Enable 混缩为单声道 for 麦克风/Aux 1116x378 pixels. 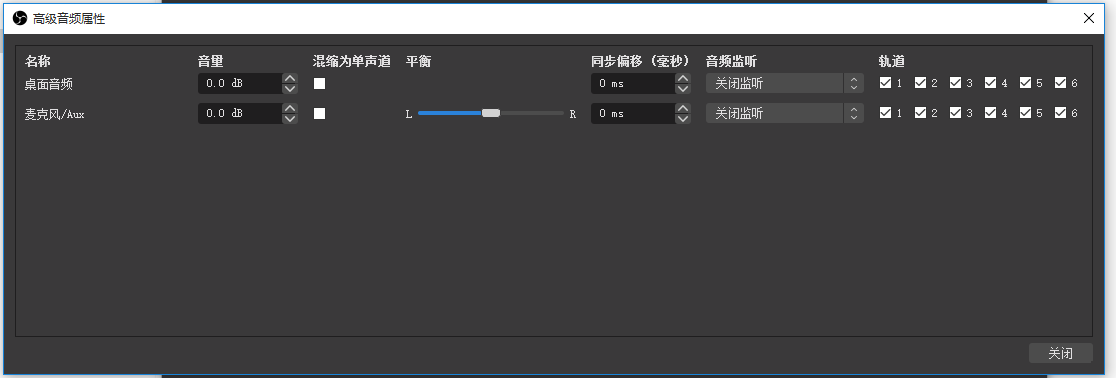tap(320, 113)
